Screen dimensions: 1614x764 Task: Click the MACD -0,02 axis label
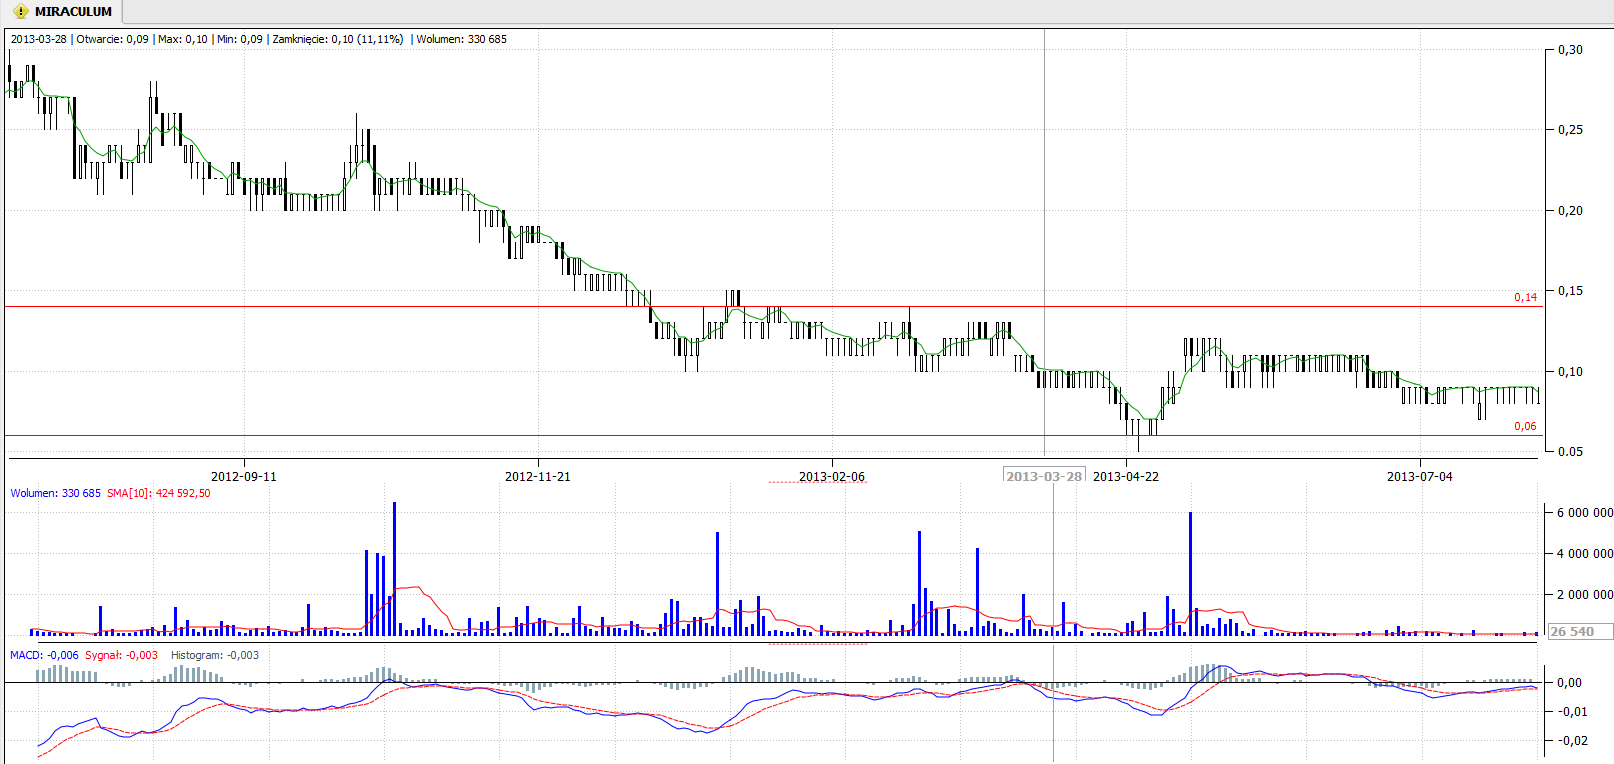point(1573,741)
